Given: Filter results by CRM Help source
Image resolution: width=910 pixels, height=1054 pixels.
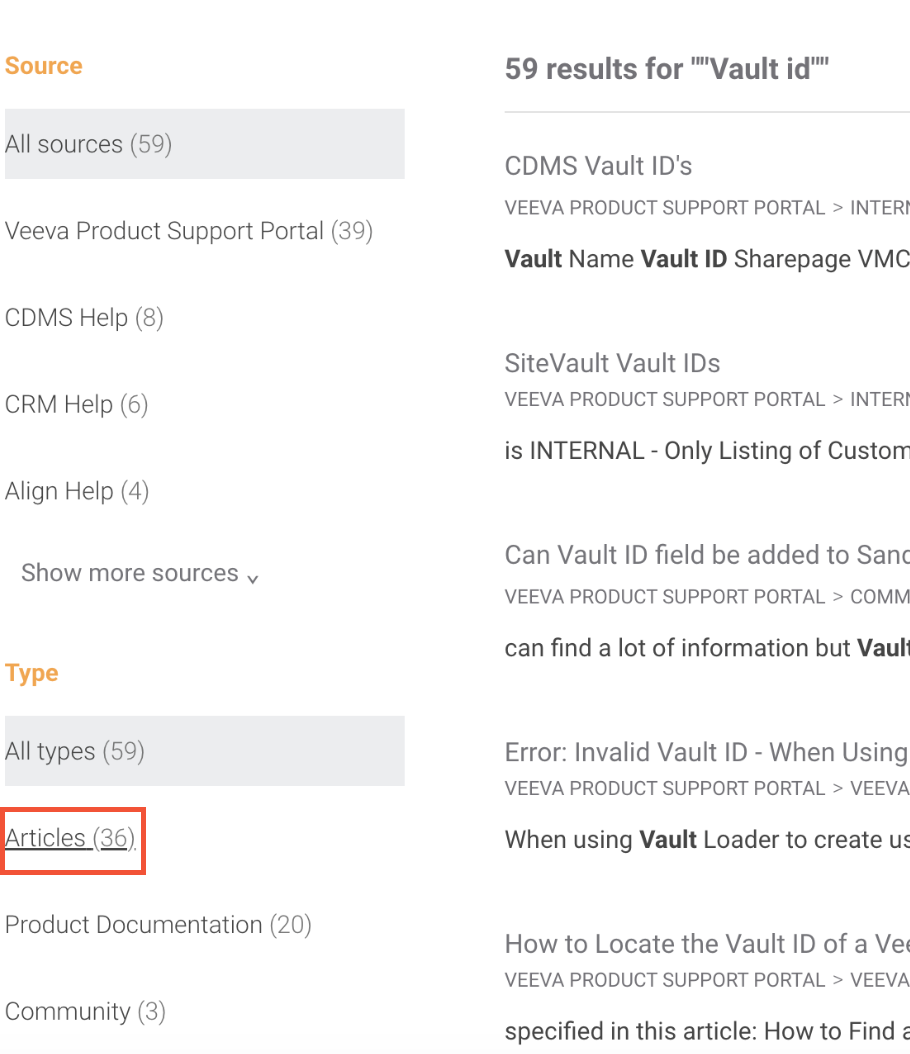Looking at the screenshot, I should (76, 405).
